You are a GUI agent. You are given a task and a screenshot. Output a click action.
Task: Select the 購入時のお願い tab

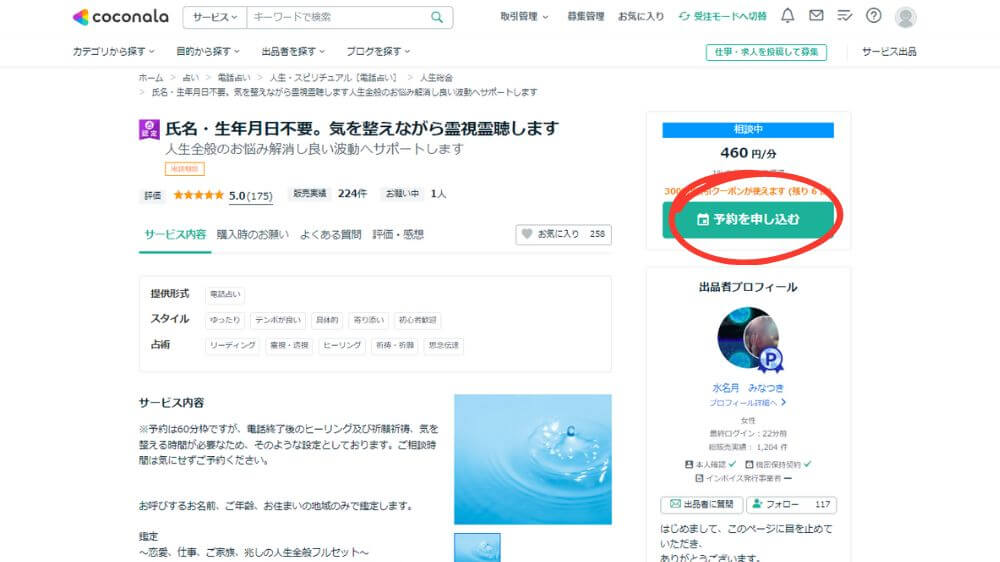(253, 234)
